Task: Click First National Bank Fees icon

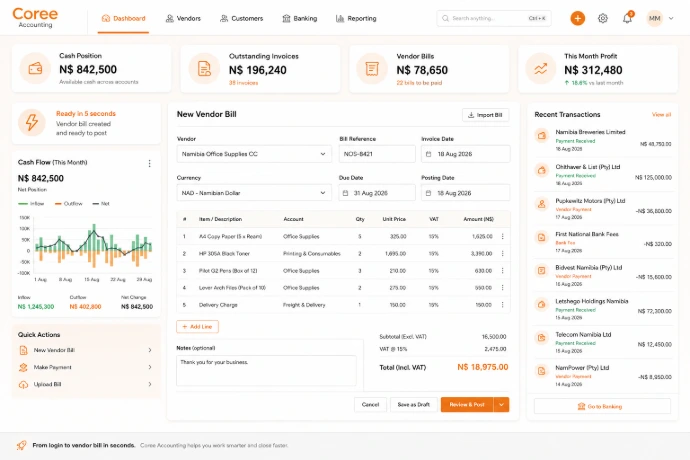Action: click(542, 238)
